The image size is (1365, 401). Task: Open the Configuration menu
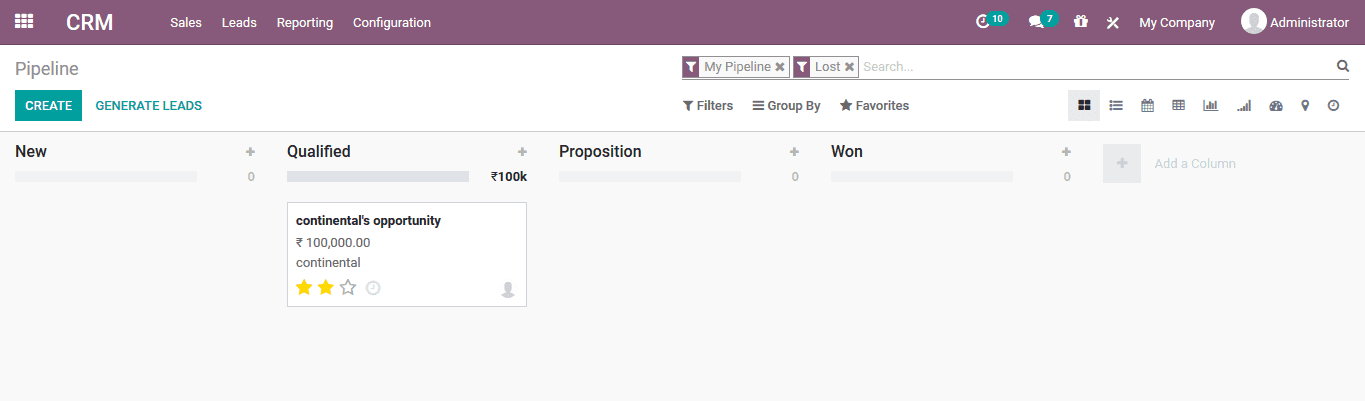[x=392, y=22]
